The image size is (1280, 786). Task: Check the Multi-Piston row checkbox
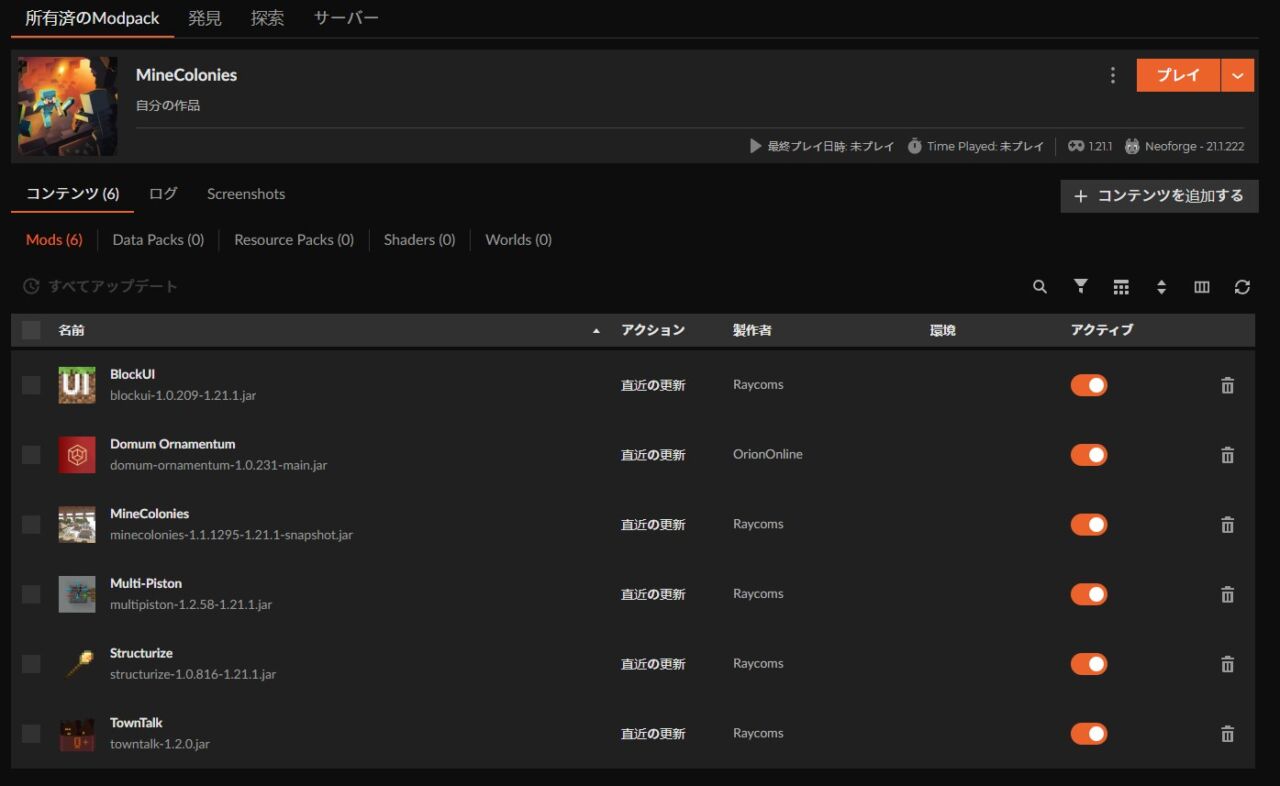click(31, 594)
